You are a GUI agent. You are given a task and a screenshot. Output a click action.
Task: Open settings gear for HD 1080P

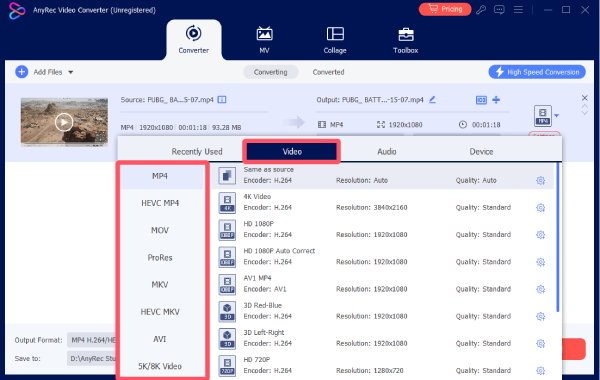pyautogui.click(x=540, y=235)
